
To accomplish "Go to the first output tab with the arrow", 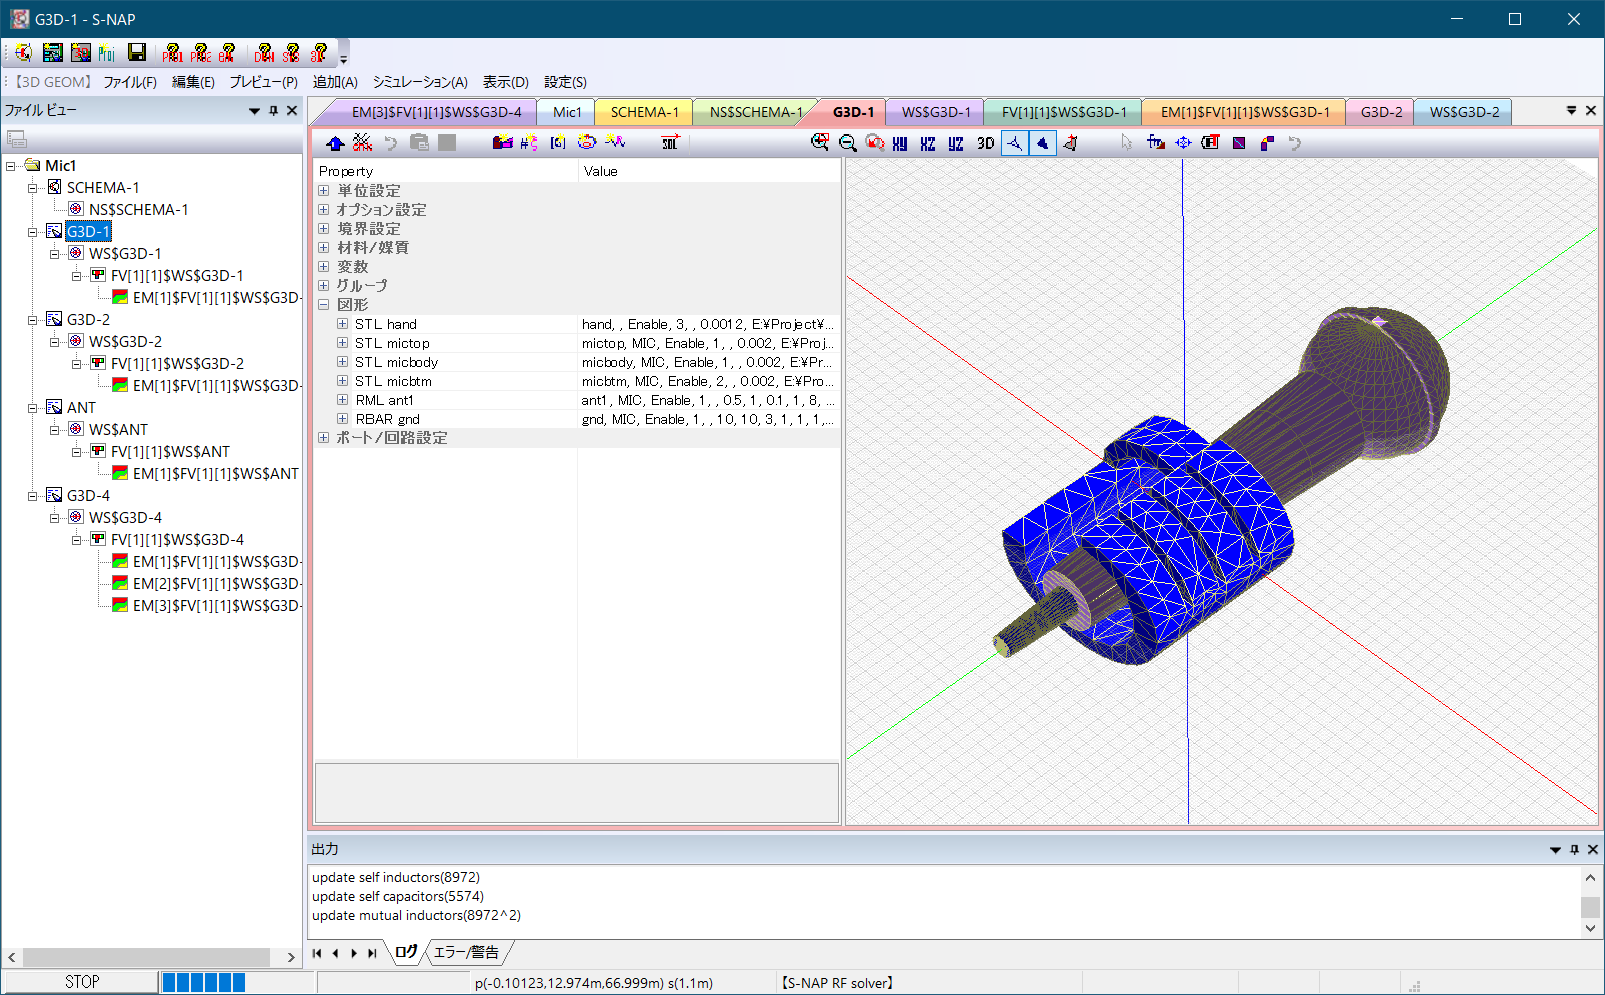I will (317, 953).
